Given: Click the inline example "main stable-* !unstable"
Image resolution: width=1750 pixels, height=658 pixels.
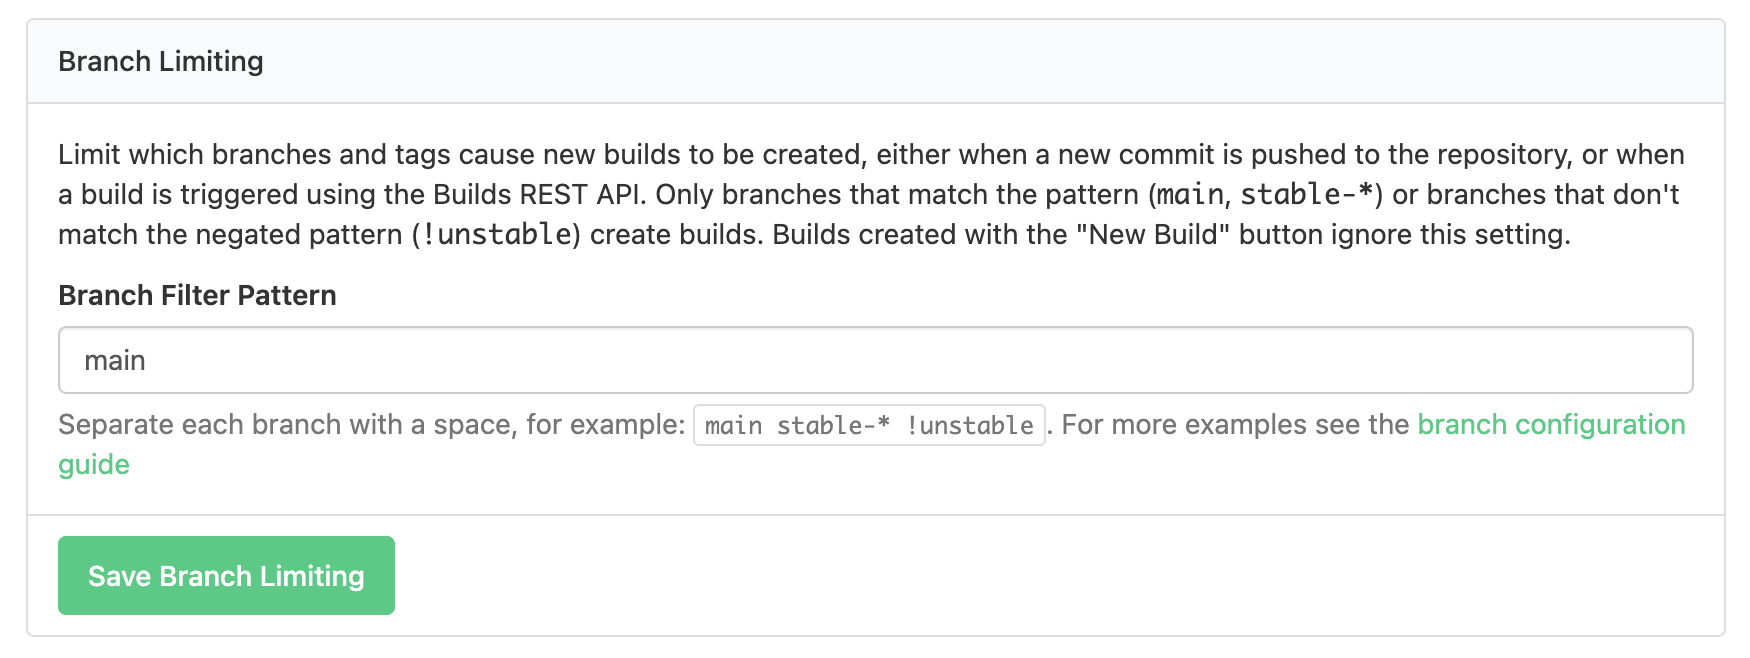Looking at the screenshot, I should coord(868,424).
